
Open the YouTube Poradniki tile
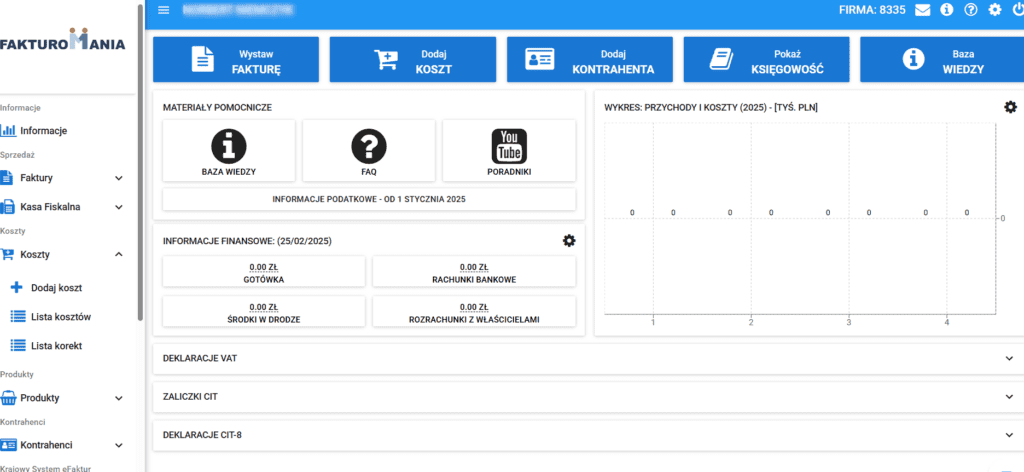509,151
